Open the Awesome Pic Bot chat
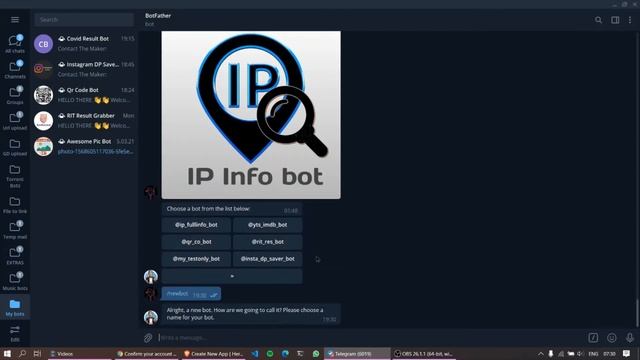Screen dimensions: 640x360 [x=84, y=146]
